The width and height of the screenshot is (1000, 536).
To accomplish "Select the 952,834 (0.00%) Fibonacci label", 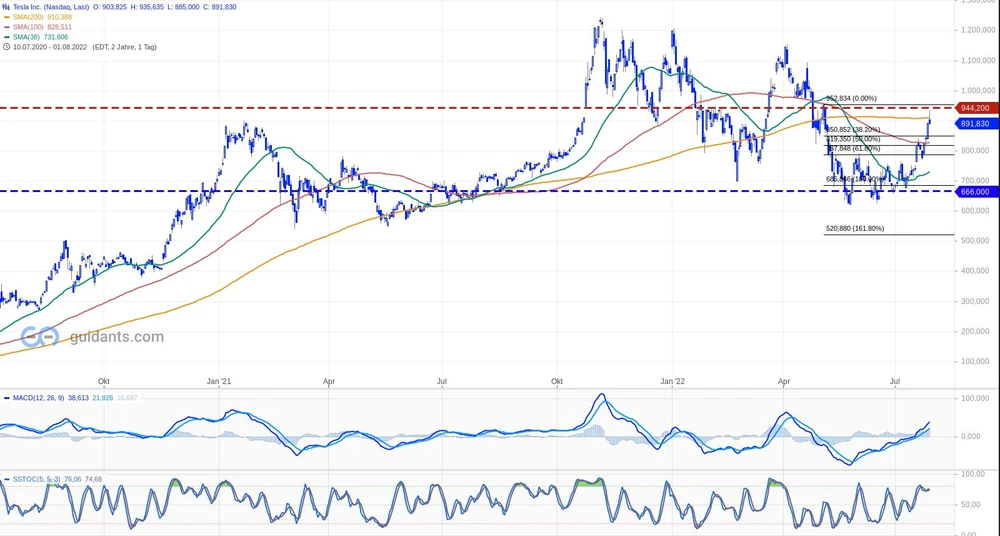I will pos(851,98).
